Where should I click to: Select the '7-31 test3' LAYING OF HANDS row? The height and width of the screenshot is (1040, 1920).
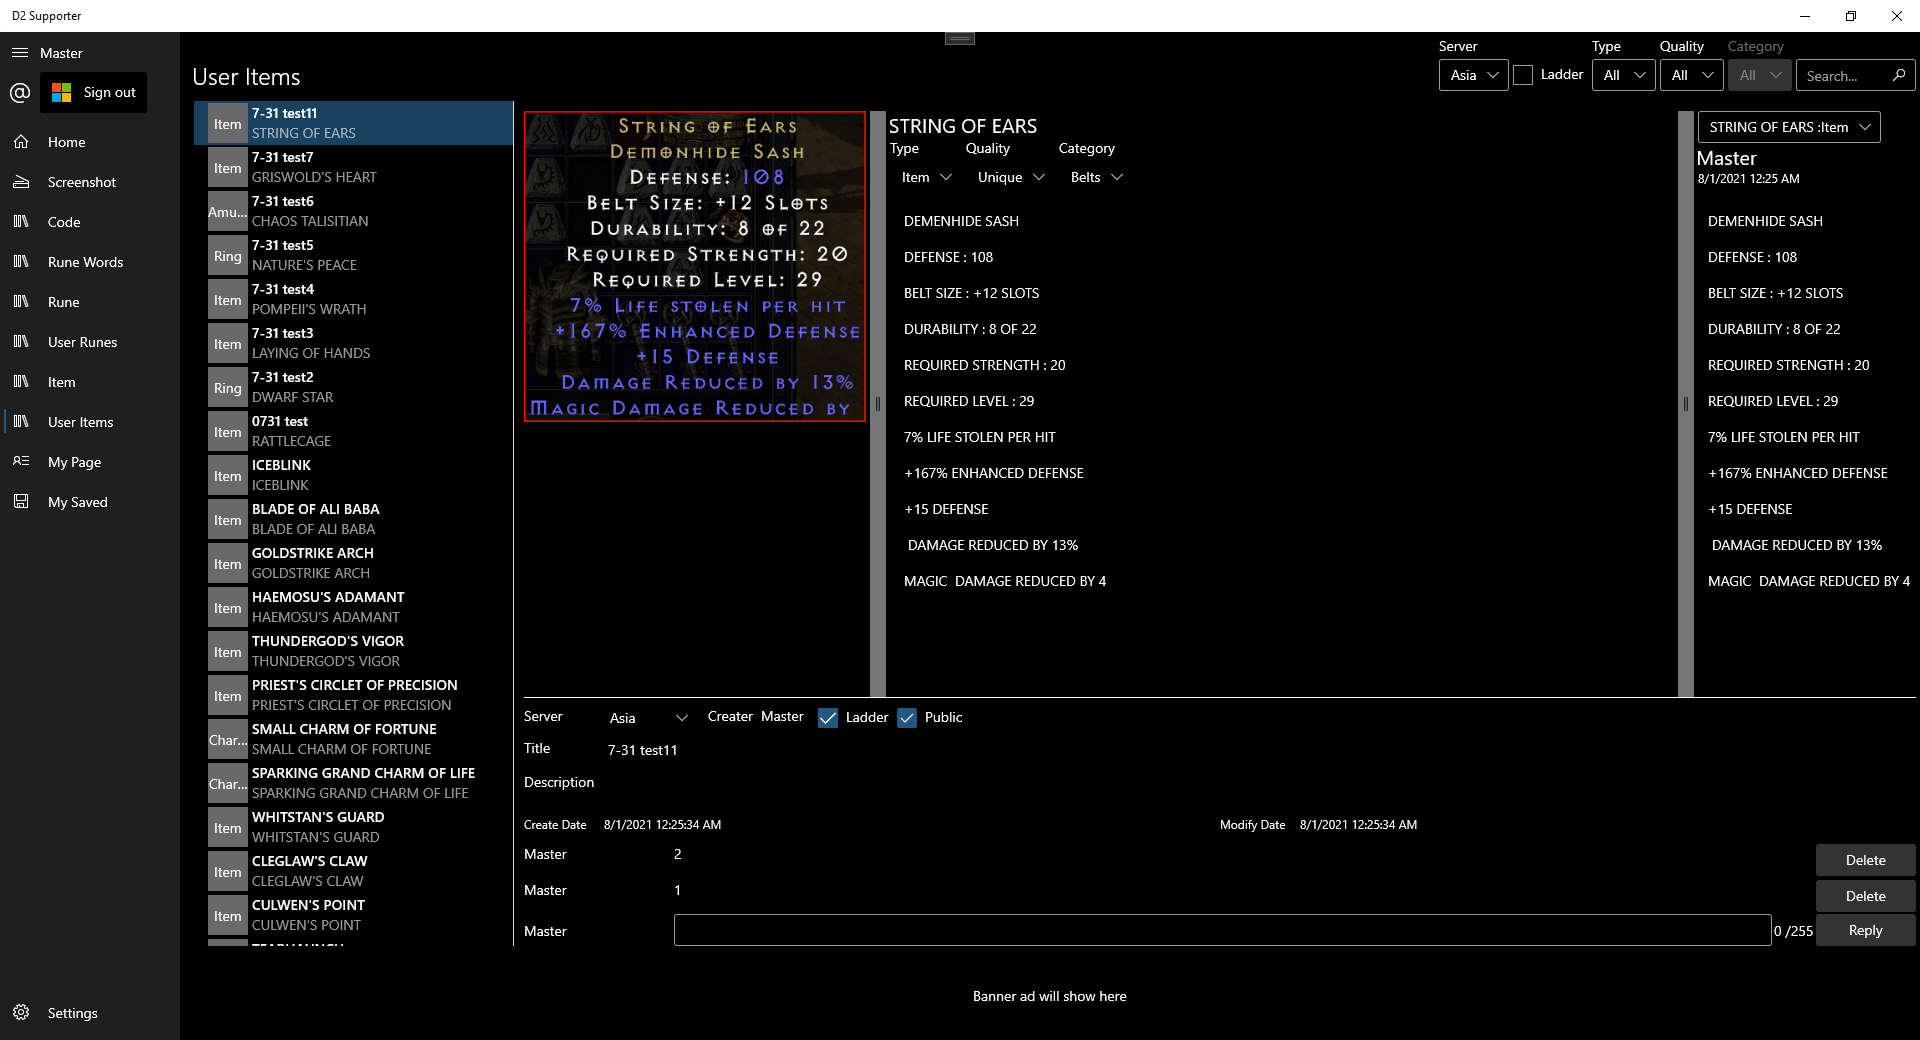pos(353,344)
